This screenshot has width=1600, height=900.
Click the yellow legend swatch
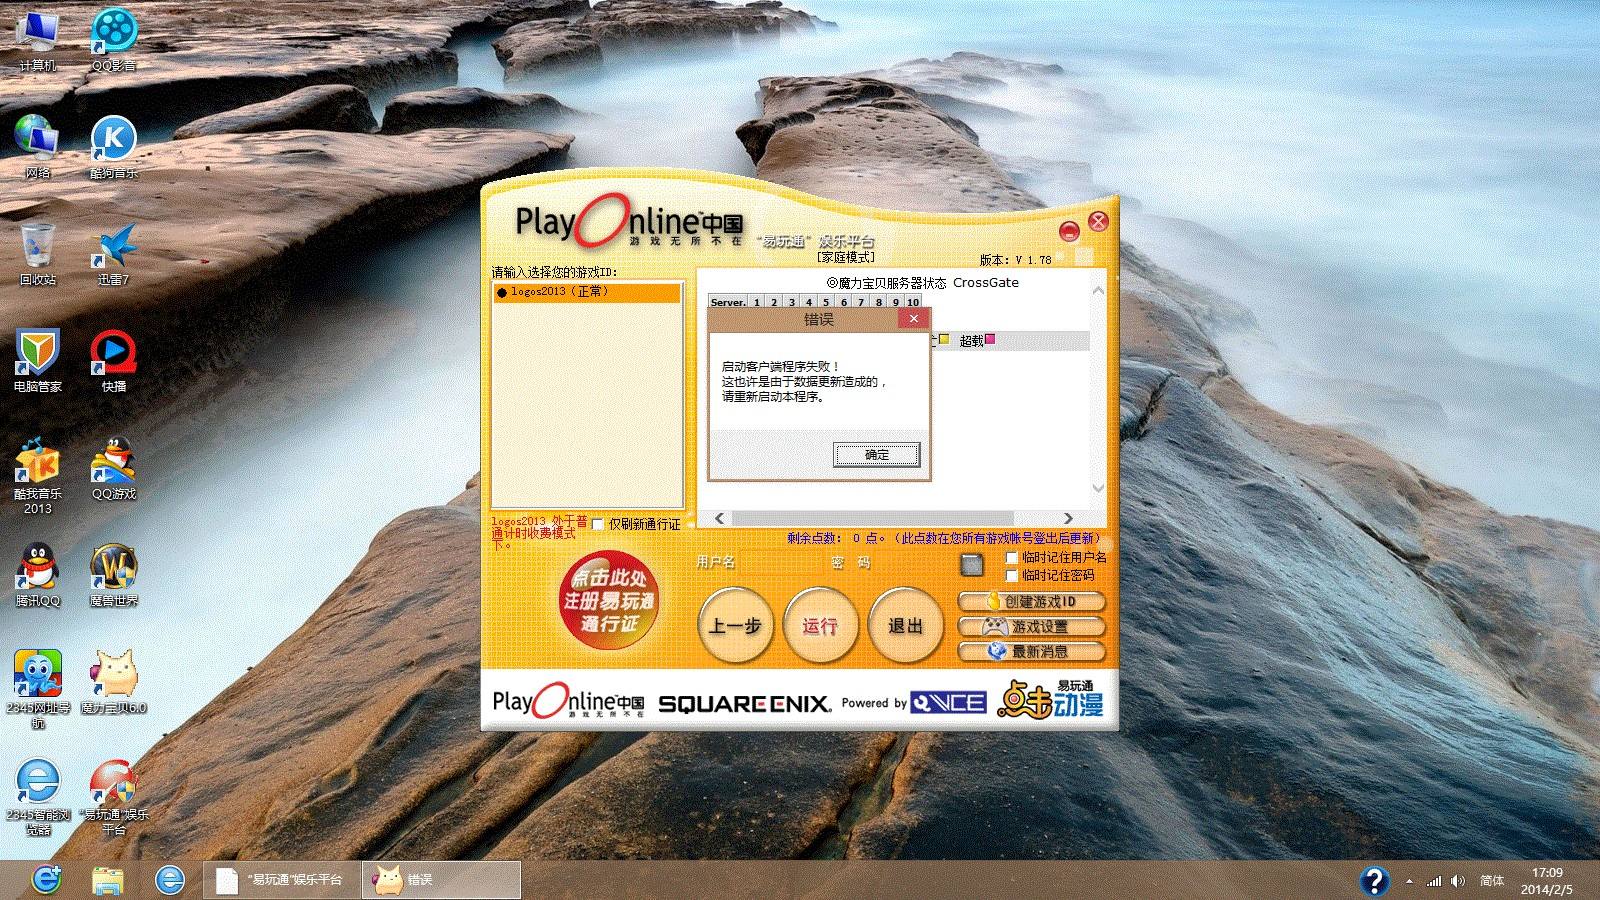[x=943, y=340]
